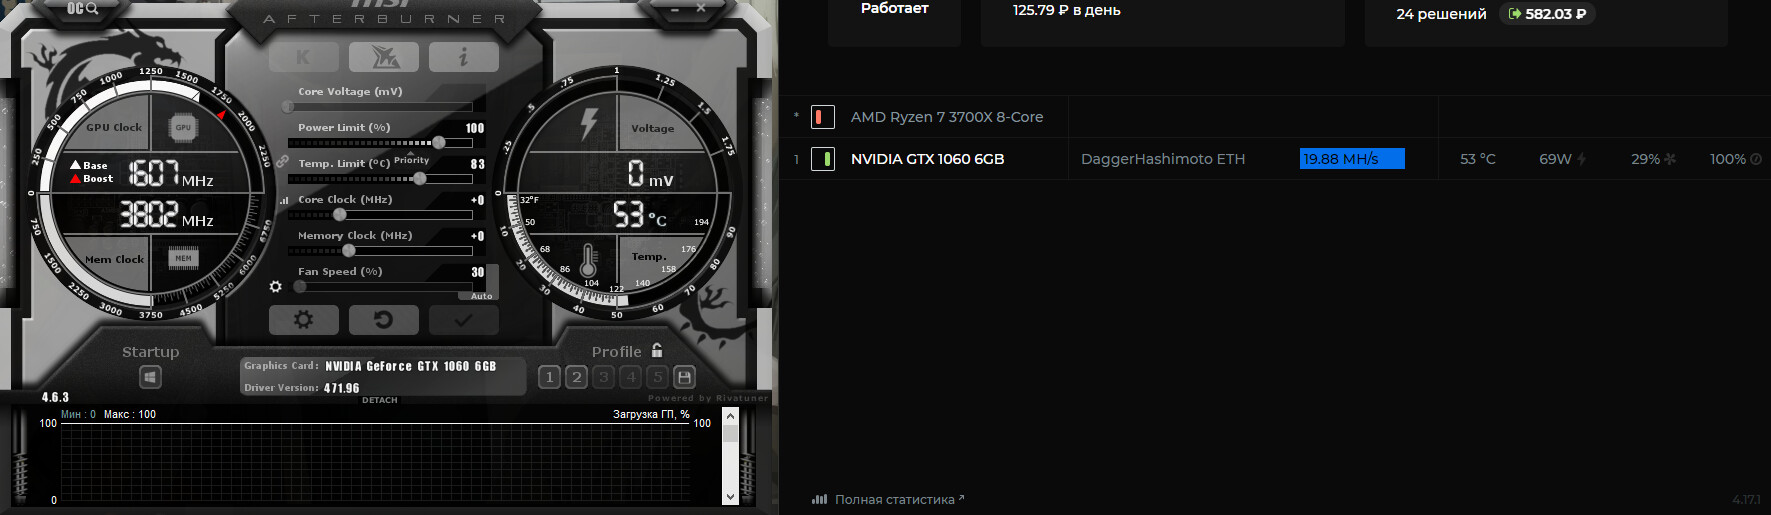1771x515 pixels.
Task: Click the Fan Speed value 30
Action: pyautogui.click(x=477, y=272)
